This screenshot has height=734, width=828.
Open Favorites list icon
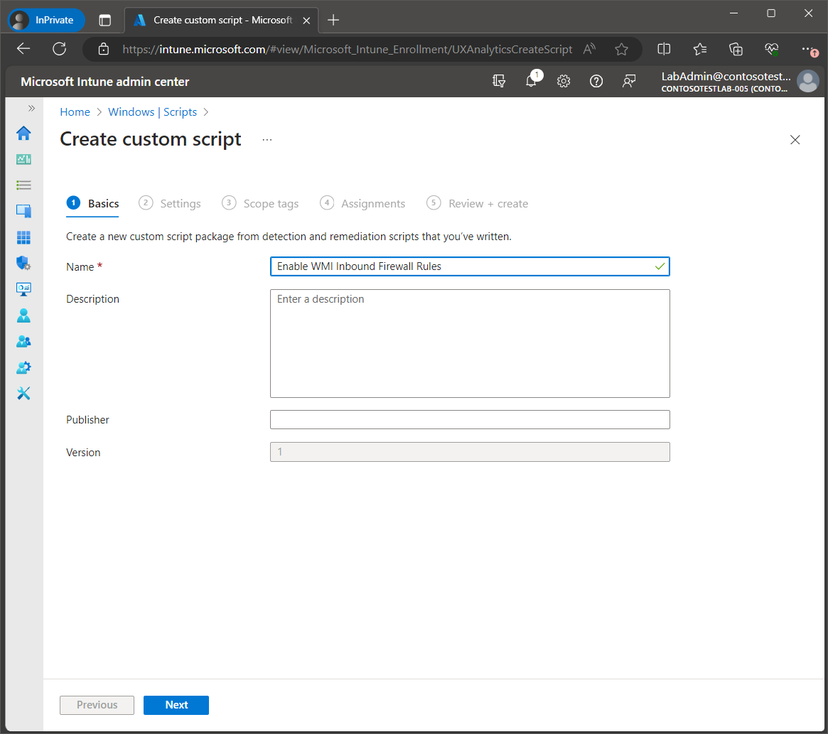pyautogui.click(x=700, y=49)
